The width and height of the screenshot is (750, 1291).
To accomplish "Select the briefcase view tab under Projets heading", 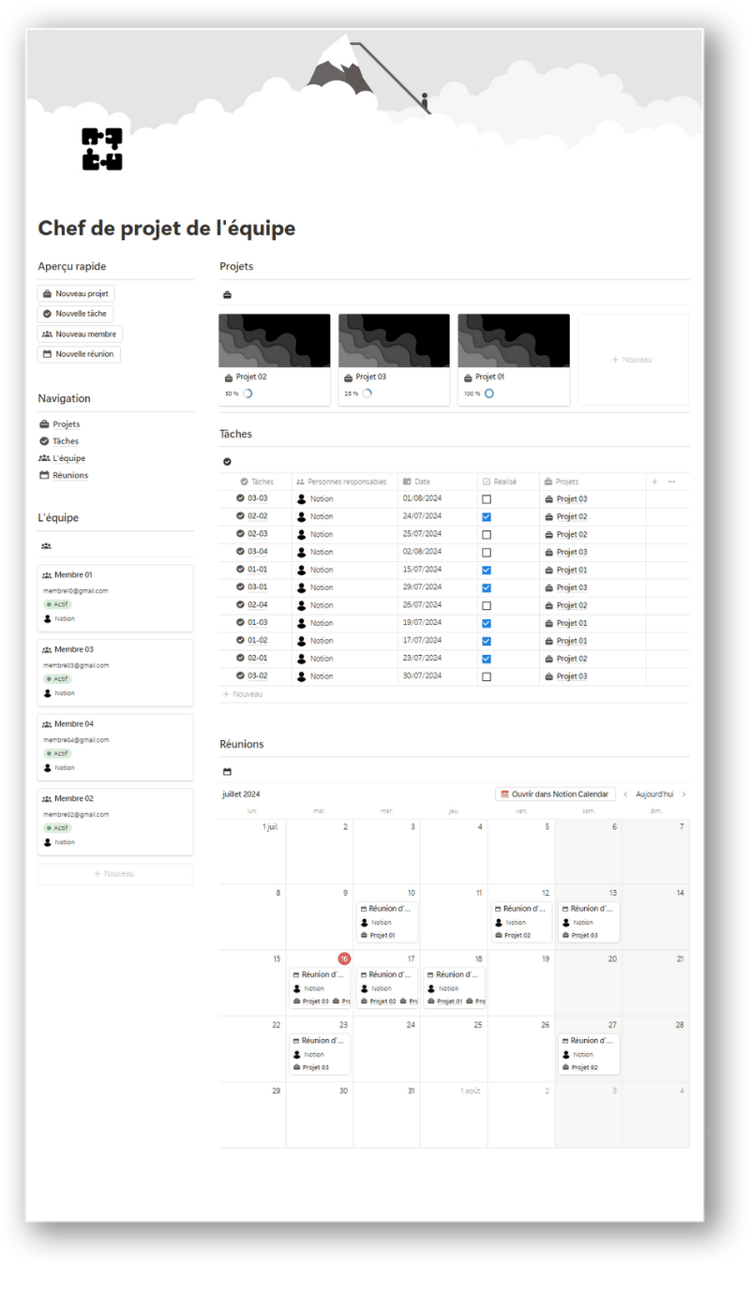I will pos(227,295).
